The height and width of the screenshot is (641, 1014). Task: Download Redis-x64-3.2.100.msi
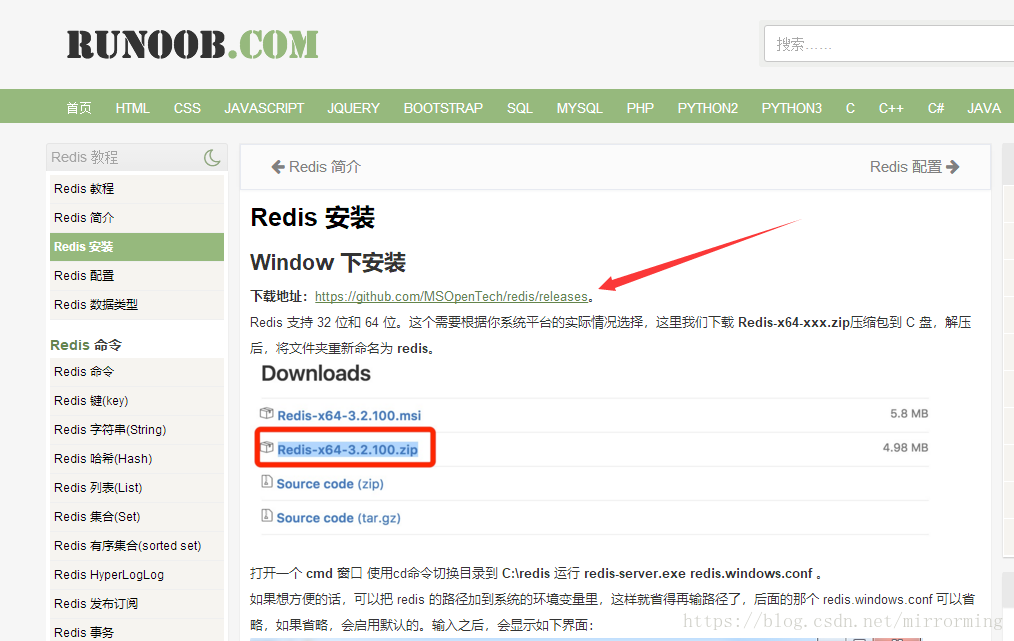tap(349, 415)
